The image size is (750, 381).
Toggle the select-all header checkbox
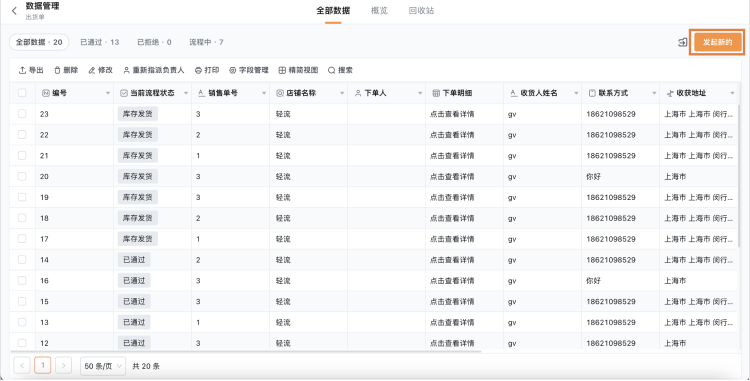tap(22, 93)
